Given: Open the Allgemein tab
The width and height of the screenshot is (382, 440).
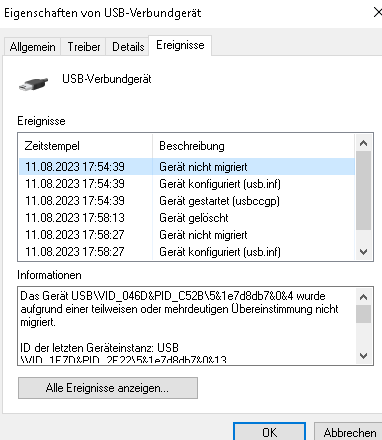Looking at the screenshot, I should click(32, 47).
